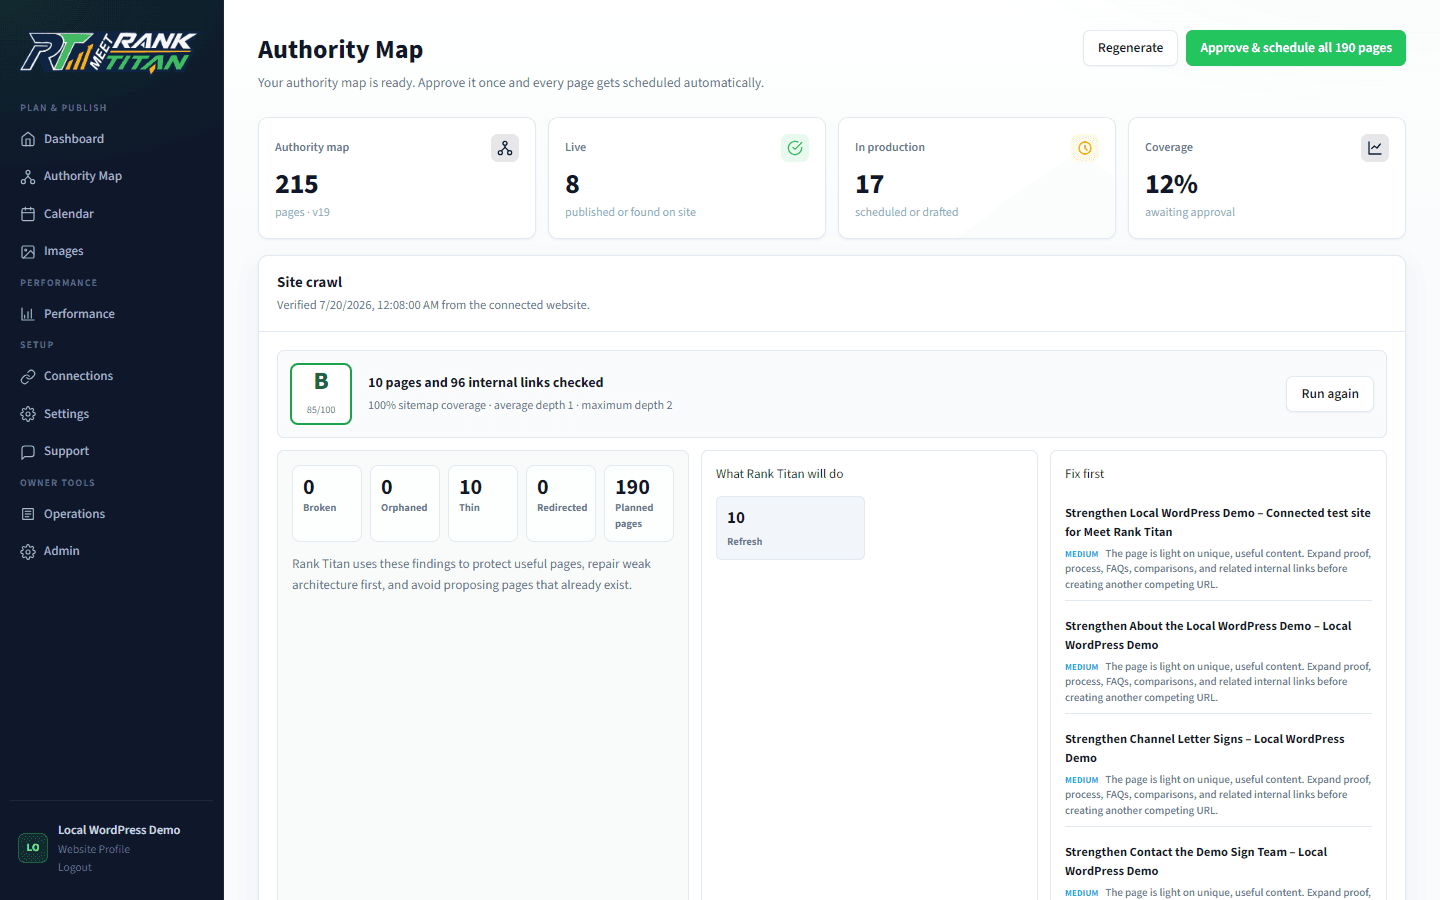Click the Authority Map node icon in sidebar
The height and width of the screenshot is (900, 1440).
[28, 176]
